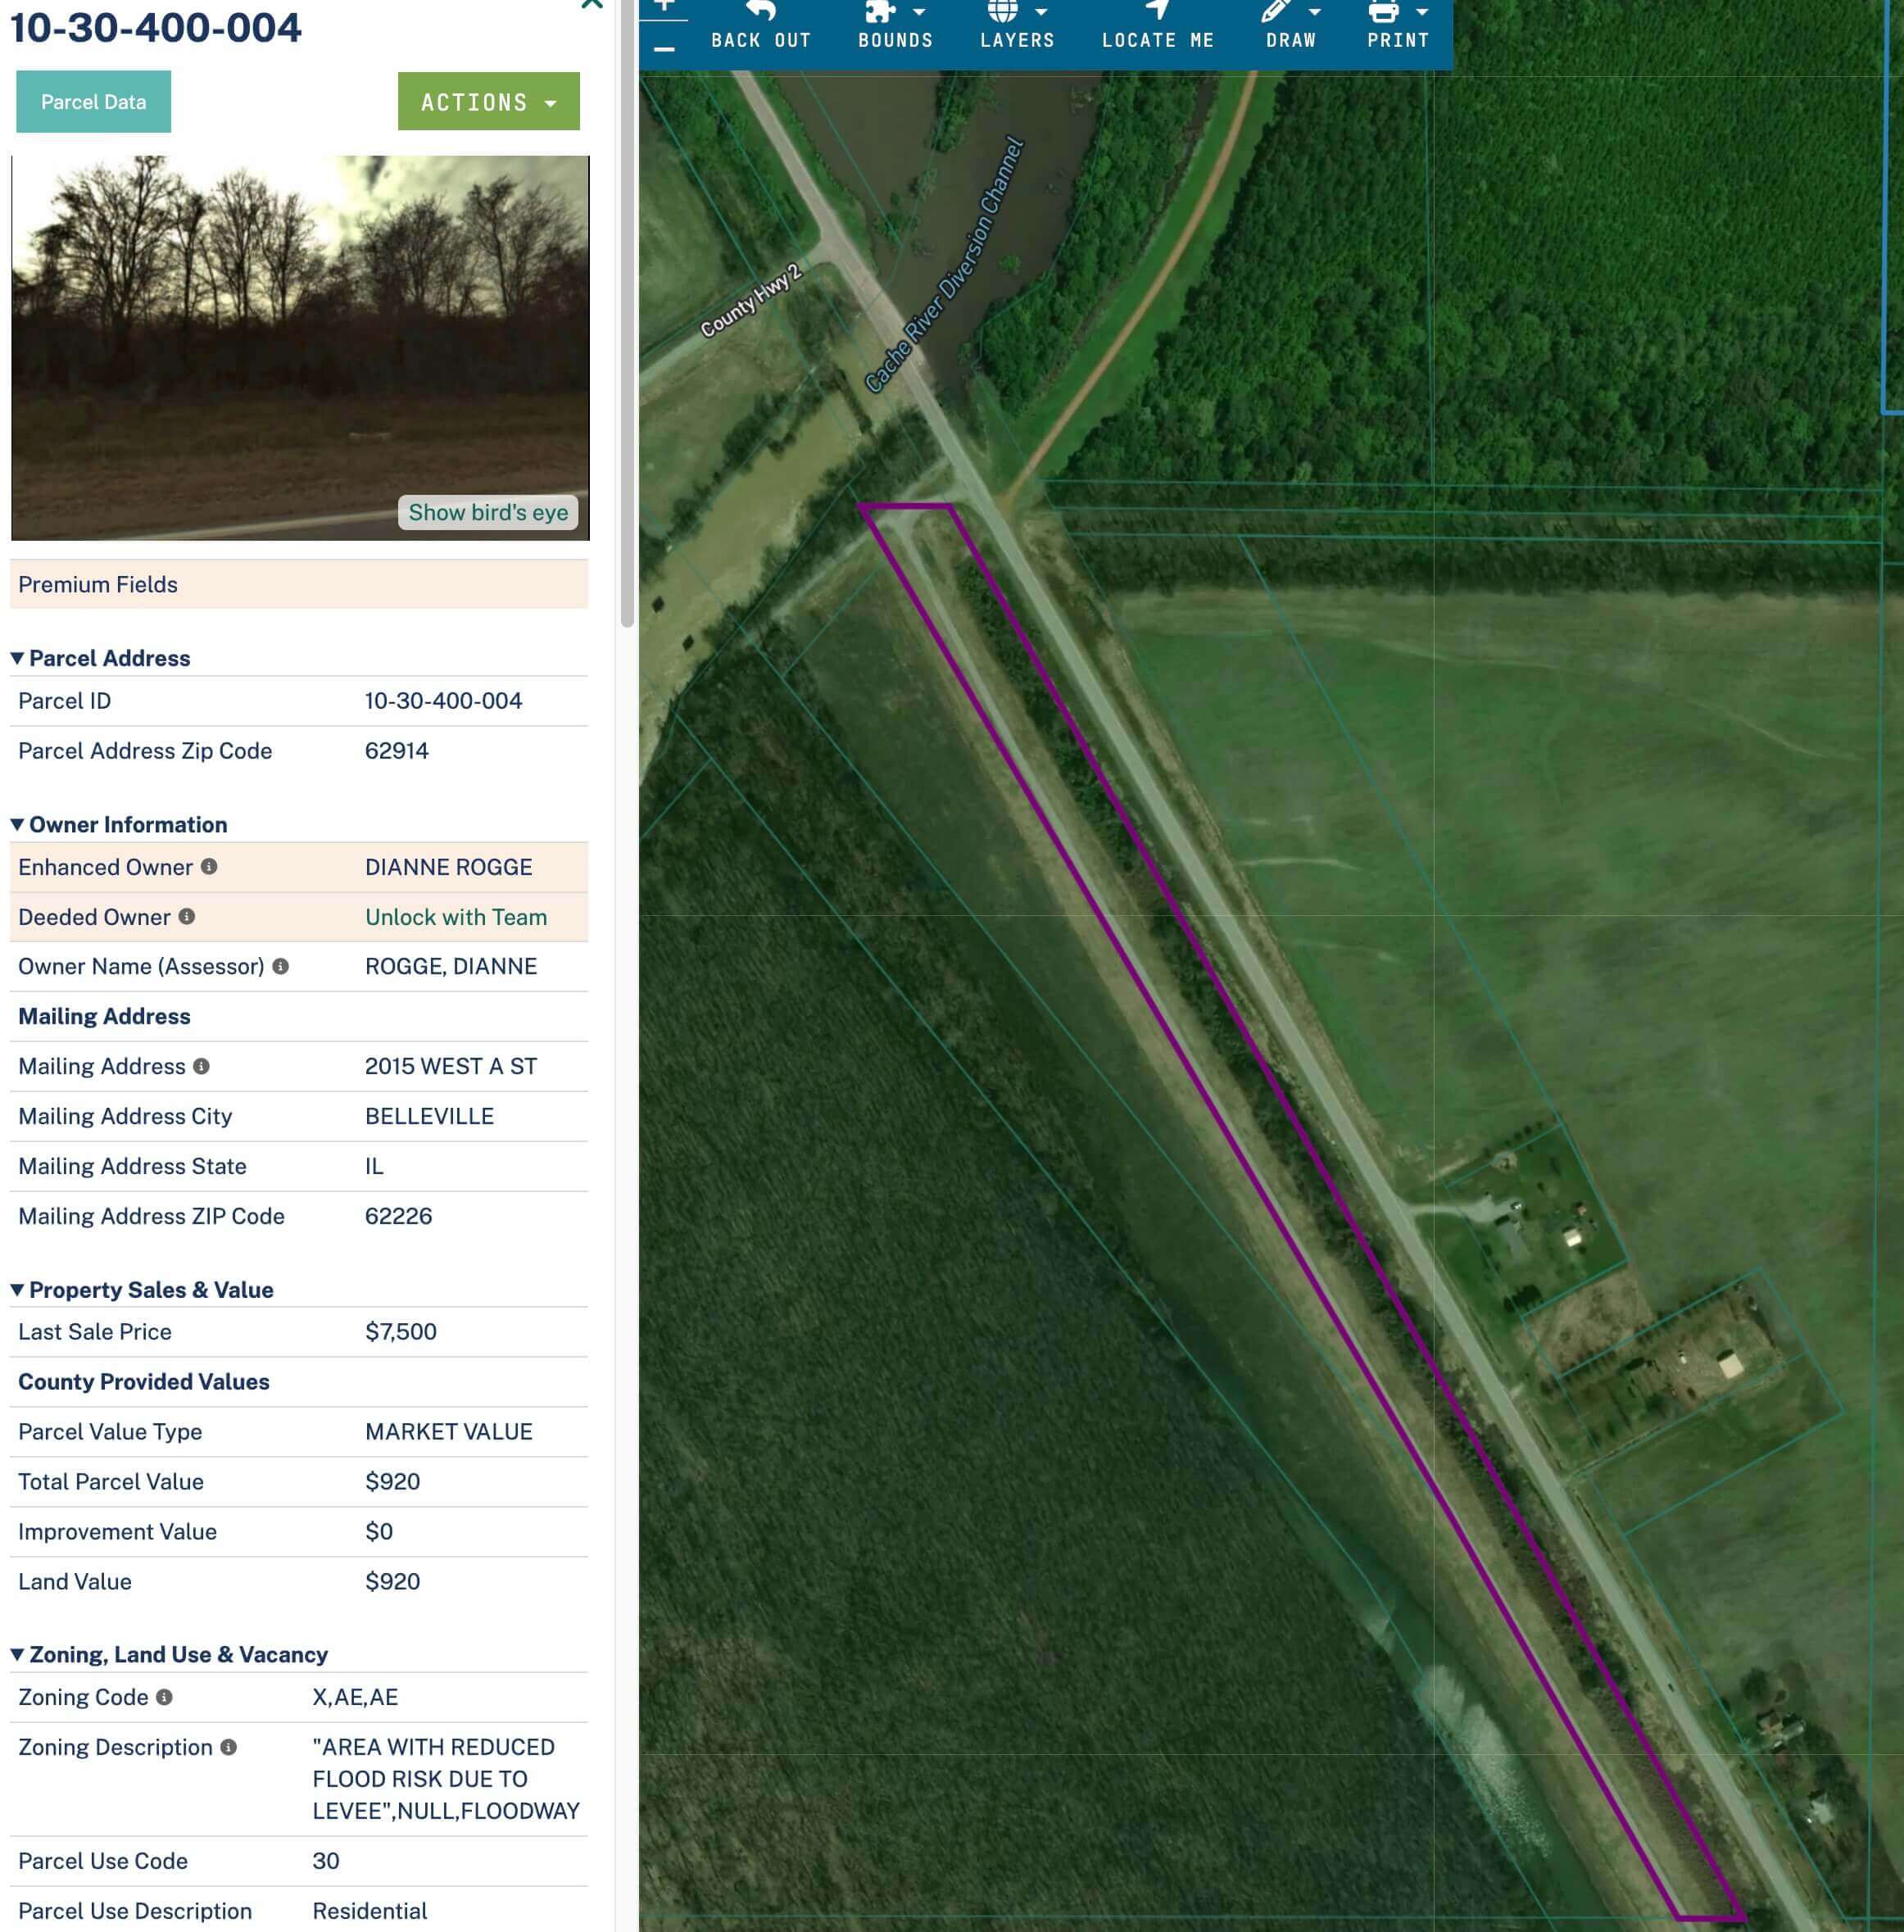This screenshot has width=1904, height=1932.
Task: Click the Back Out undo icon
Action: (761, 12)
